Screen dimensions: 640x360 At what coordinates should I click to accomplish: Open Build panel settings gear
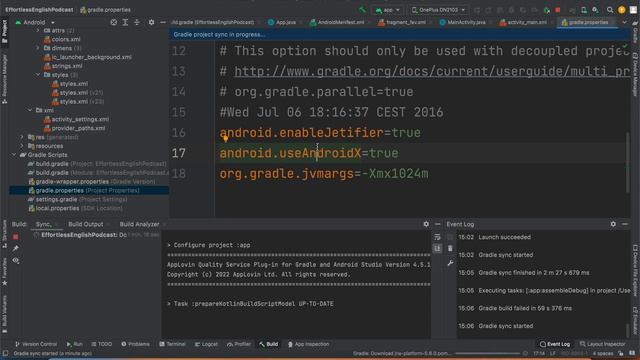(x=426, y=224)
